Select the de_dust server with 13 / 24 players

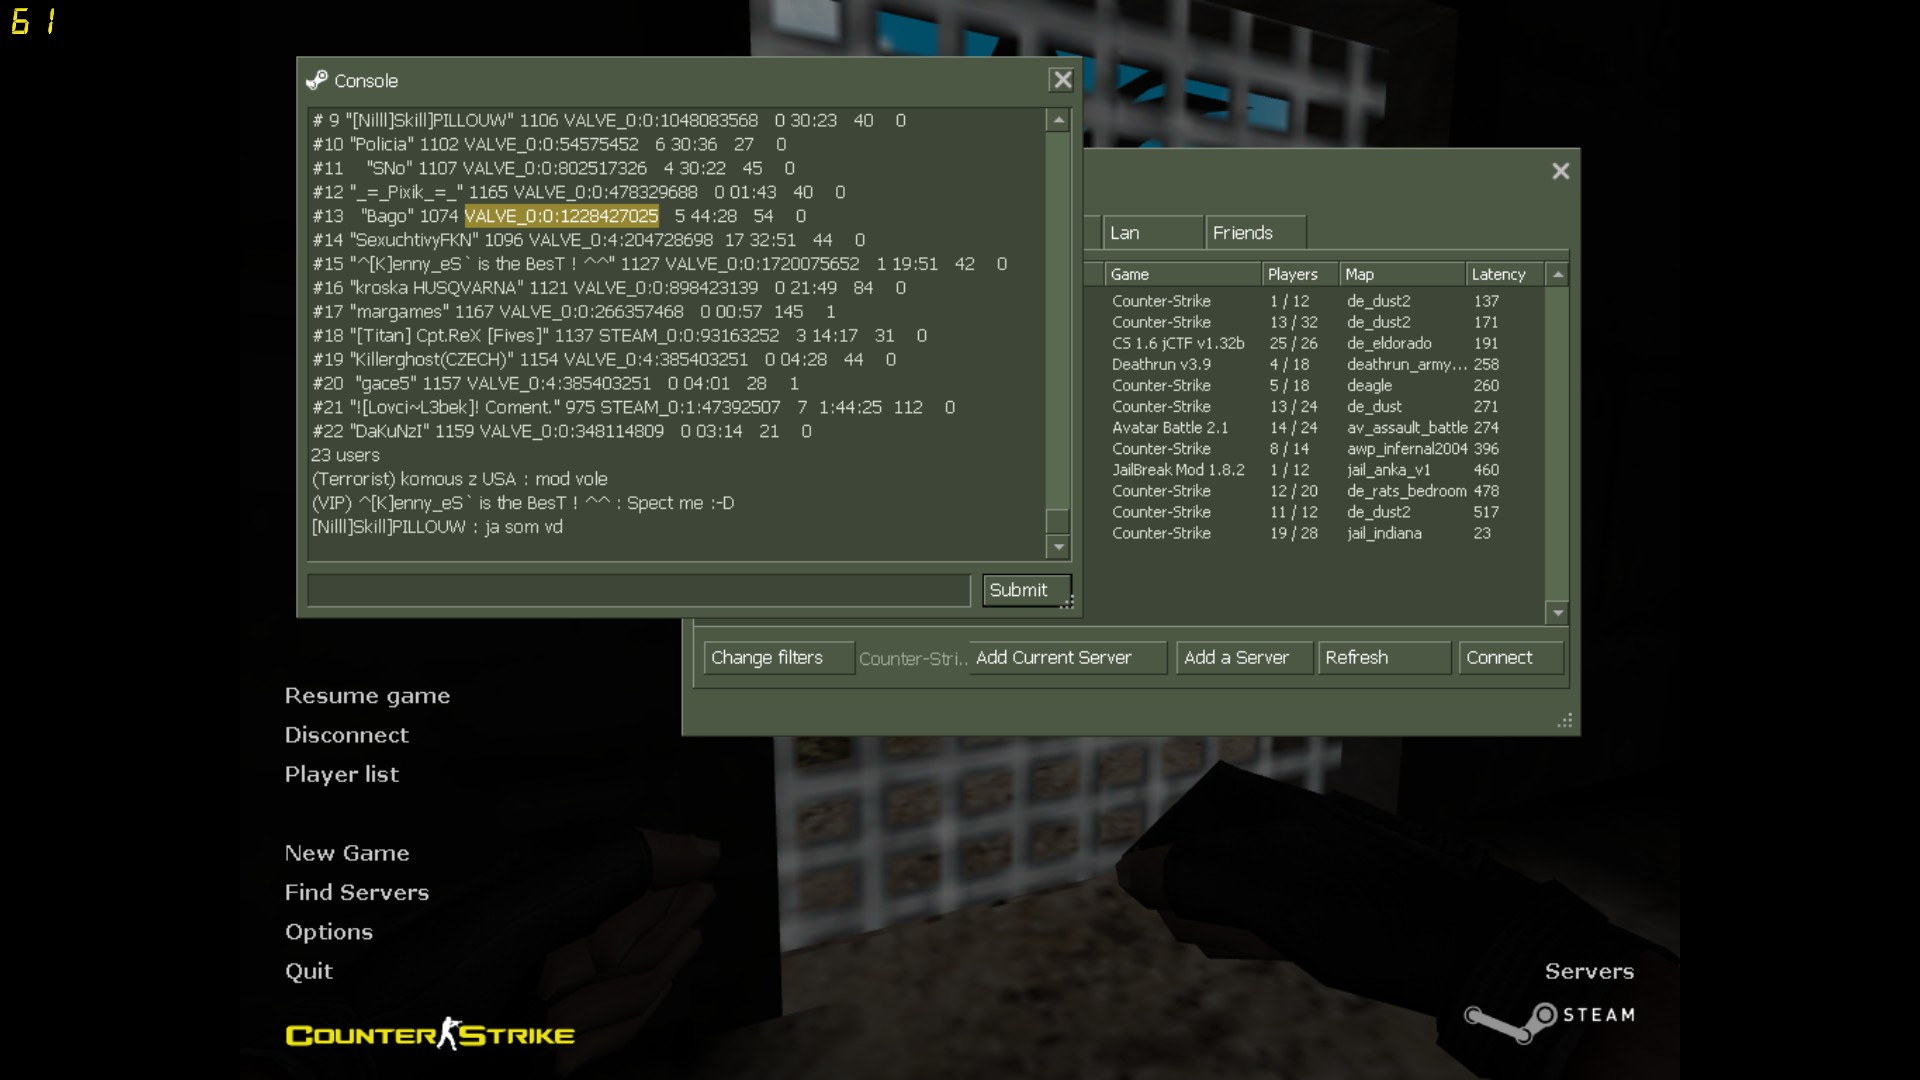[1314, 406]
